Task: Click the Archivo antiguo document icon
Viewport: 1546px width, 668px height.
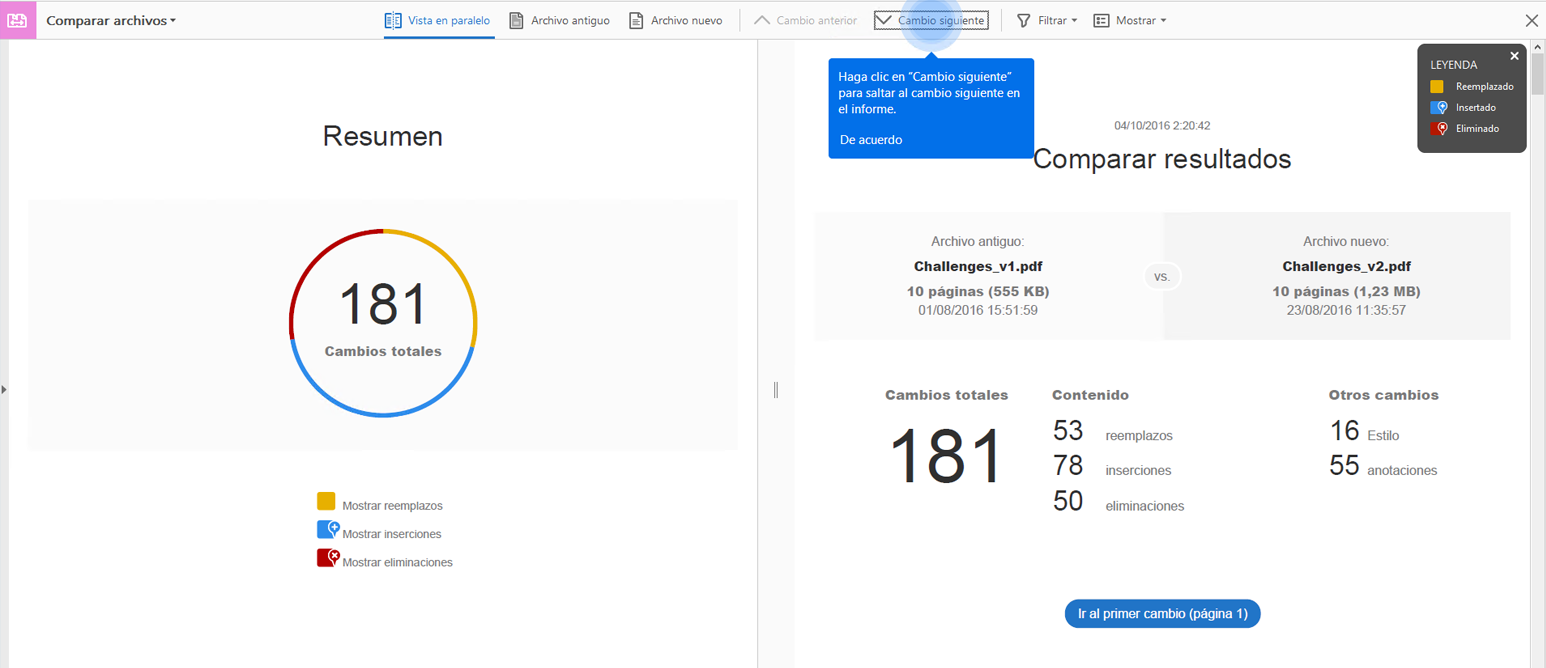Action: point(516,20)
